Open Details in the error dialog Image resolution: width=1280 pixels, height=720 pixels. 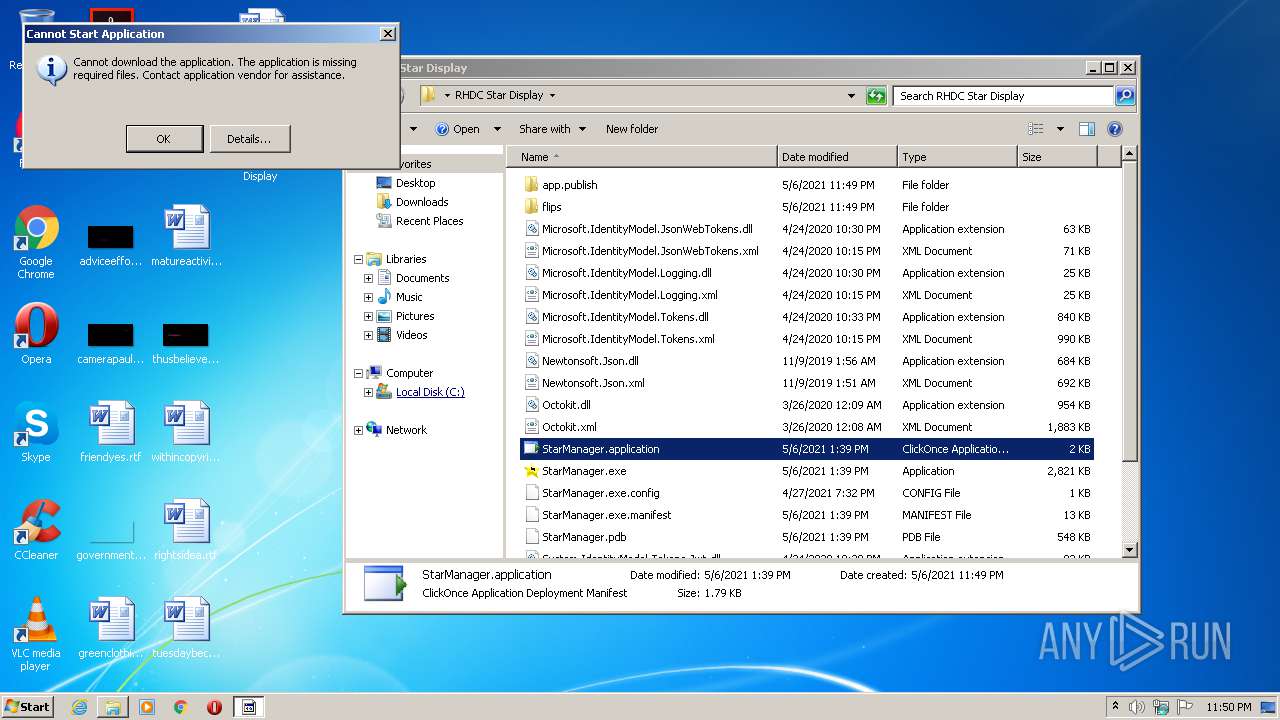coord(249,139)
